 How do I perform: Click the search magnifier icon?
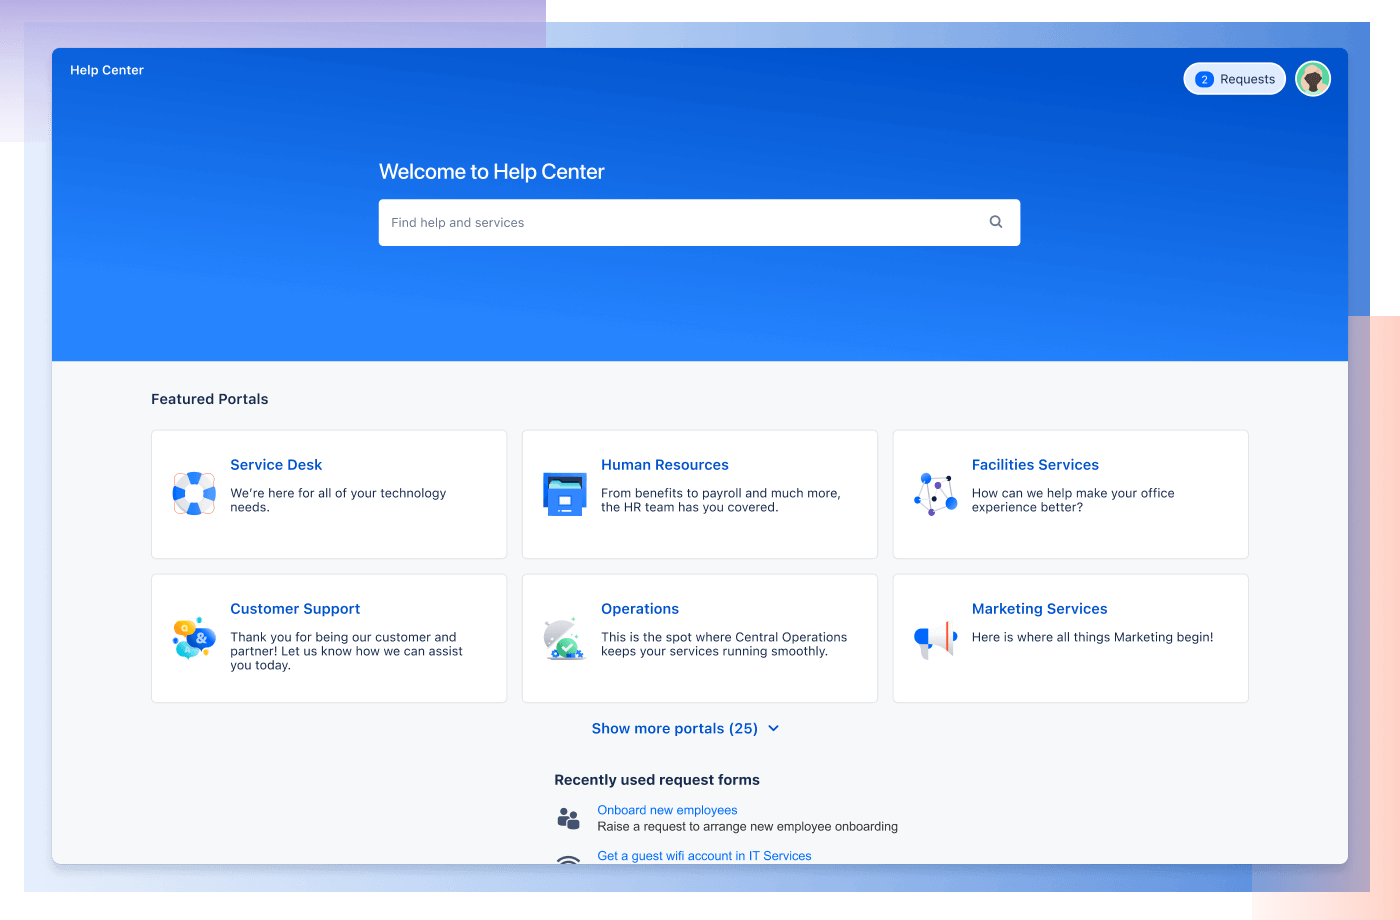[x=995, y=221]
